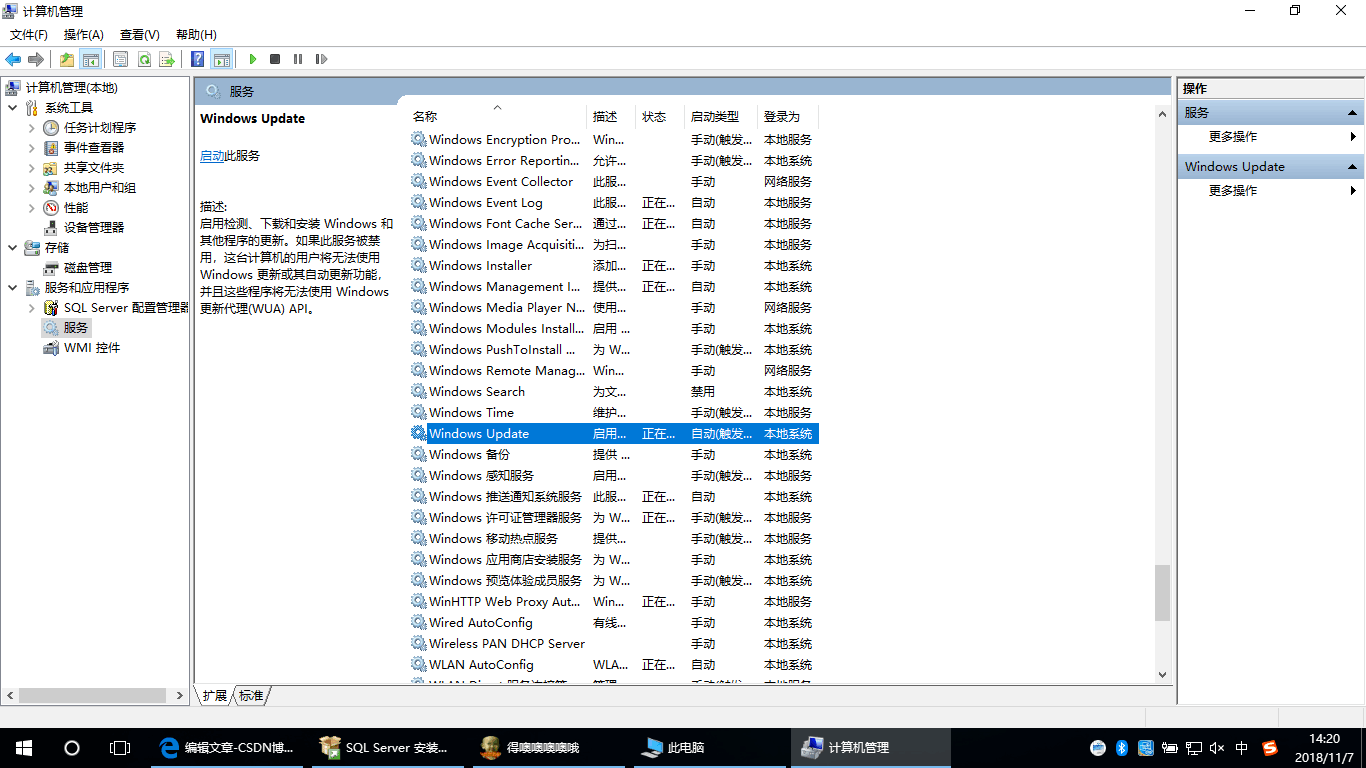The height and width of the screenshot is (768, 1366).
Task: Expand the 事件查看器 node
Action: (32, 148)
